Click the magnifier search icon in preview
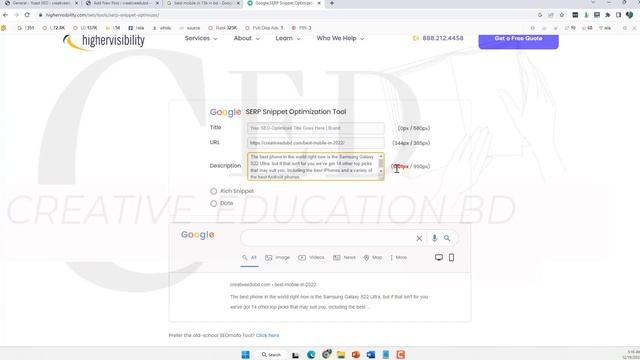Viewport: 640px width, 360px height. point(447,238)
